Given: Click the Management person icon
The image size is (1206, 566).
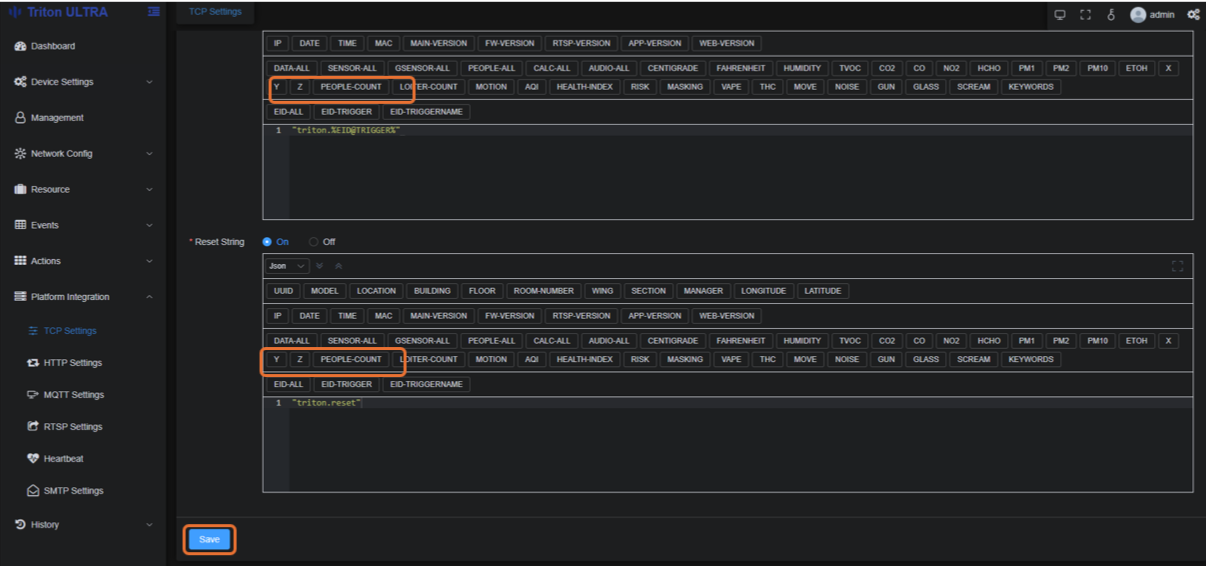Looking at the screenshot, I should 20,117.
